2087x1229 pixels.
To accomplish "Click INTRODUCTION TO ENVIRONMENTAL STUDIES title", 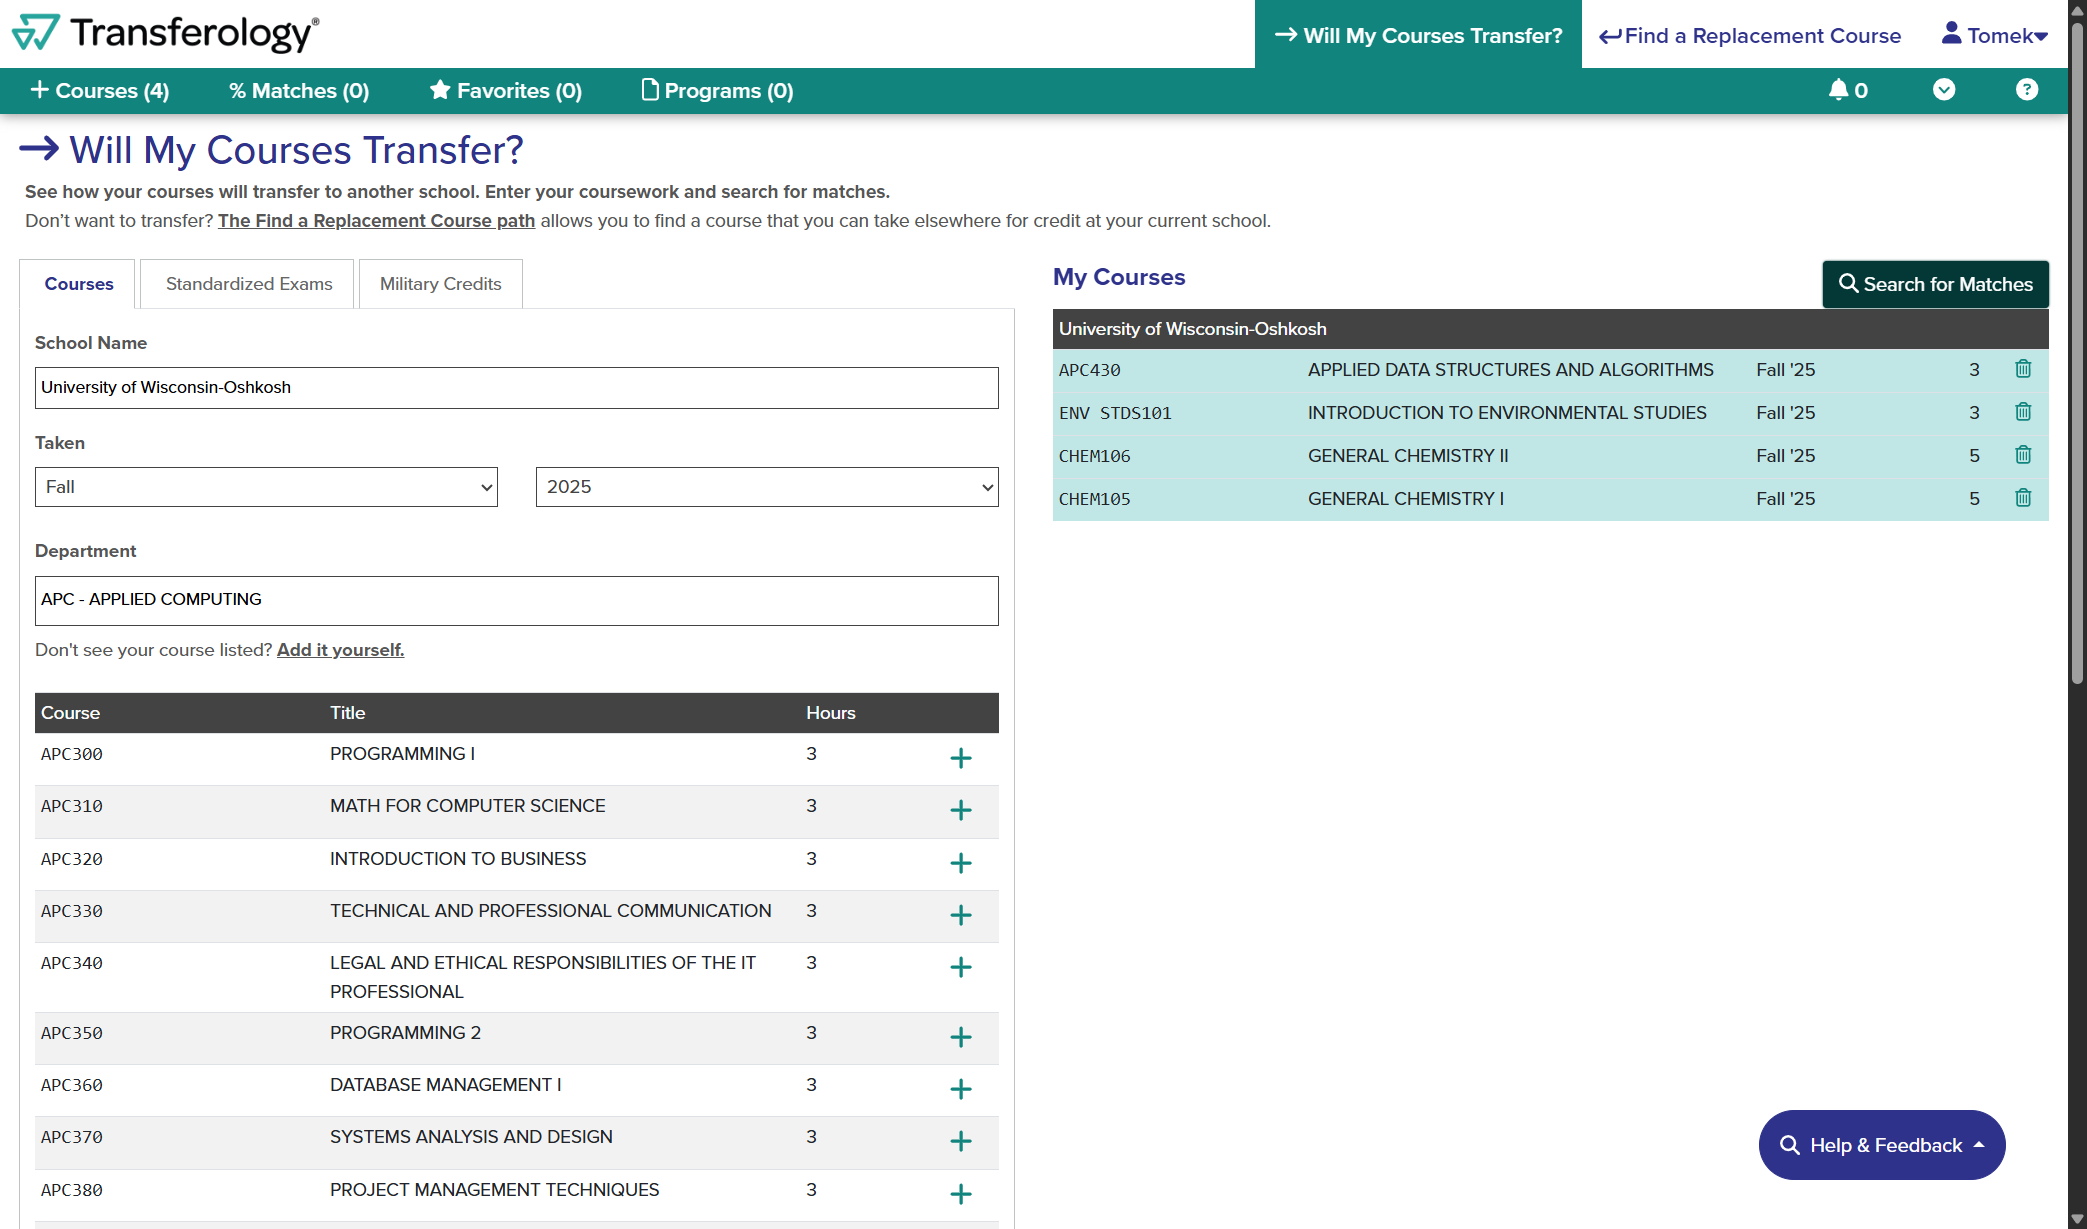I will coord(1507,413).
